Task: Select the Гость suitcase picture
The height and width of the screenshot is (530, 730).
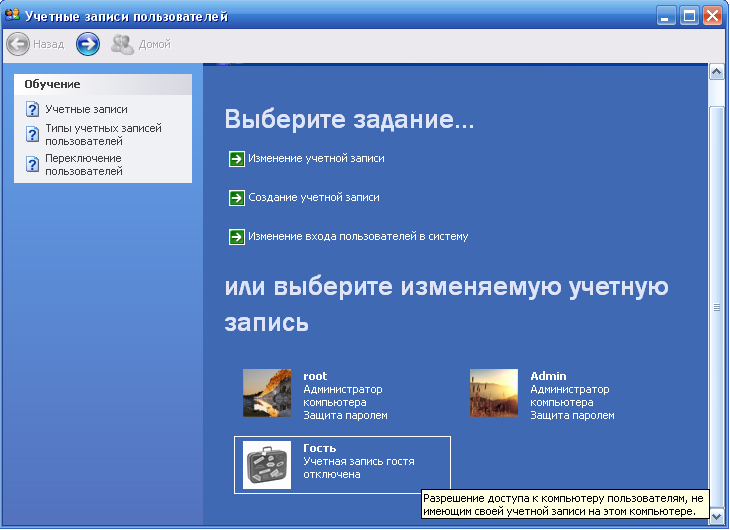Action: (x=267, y=465)
